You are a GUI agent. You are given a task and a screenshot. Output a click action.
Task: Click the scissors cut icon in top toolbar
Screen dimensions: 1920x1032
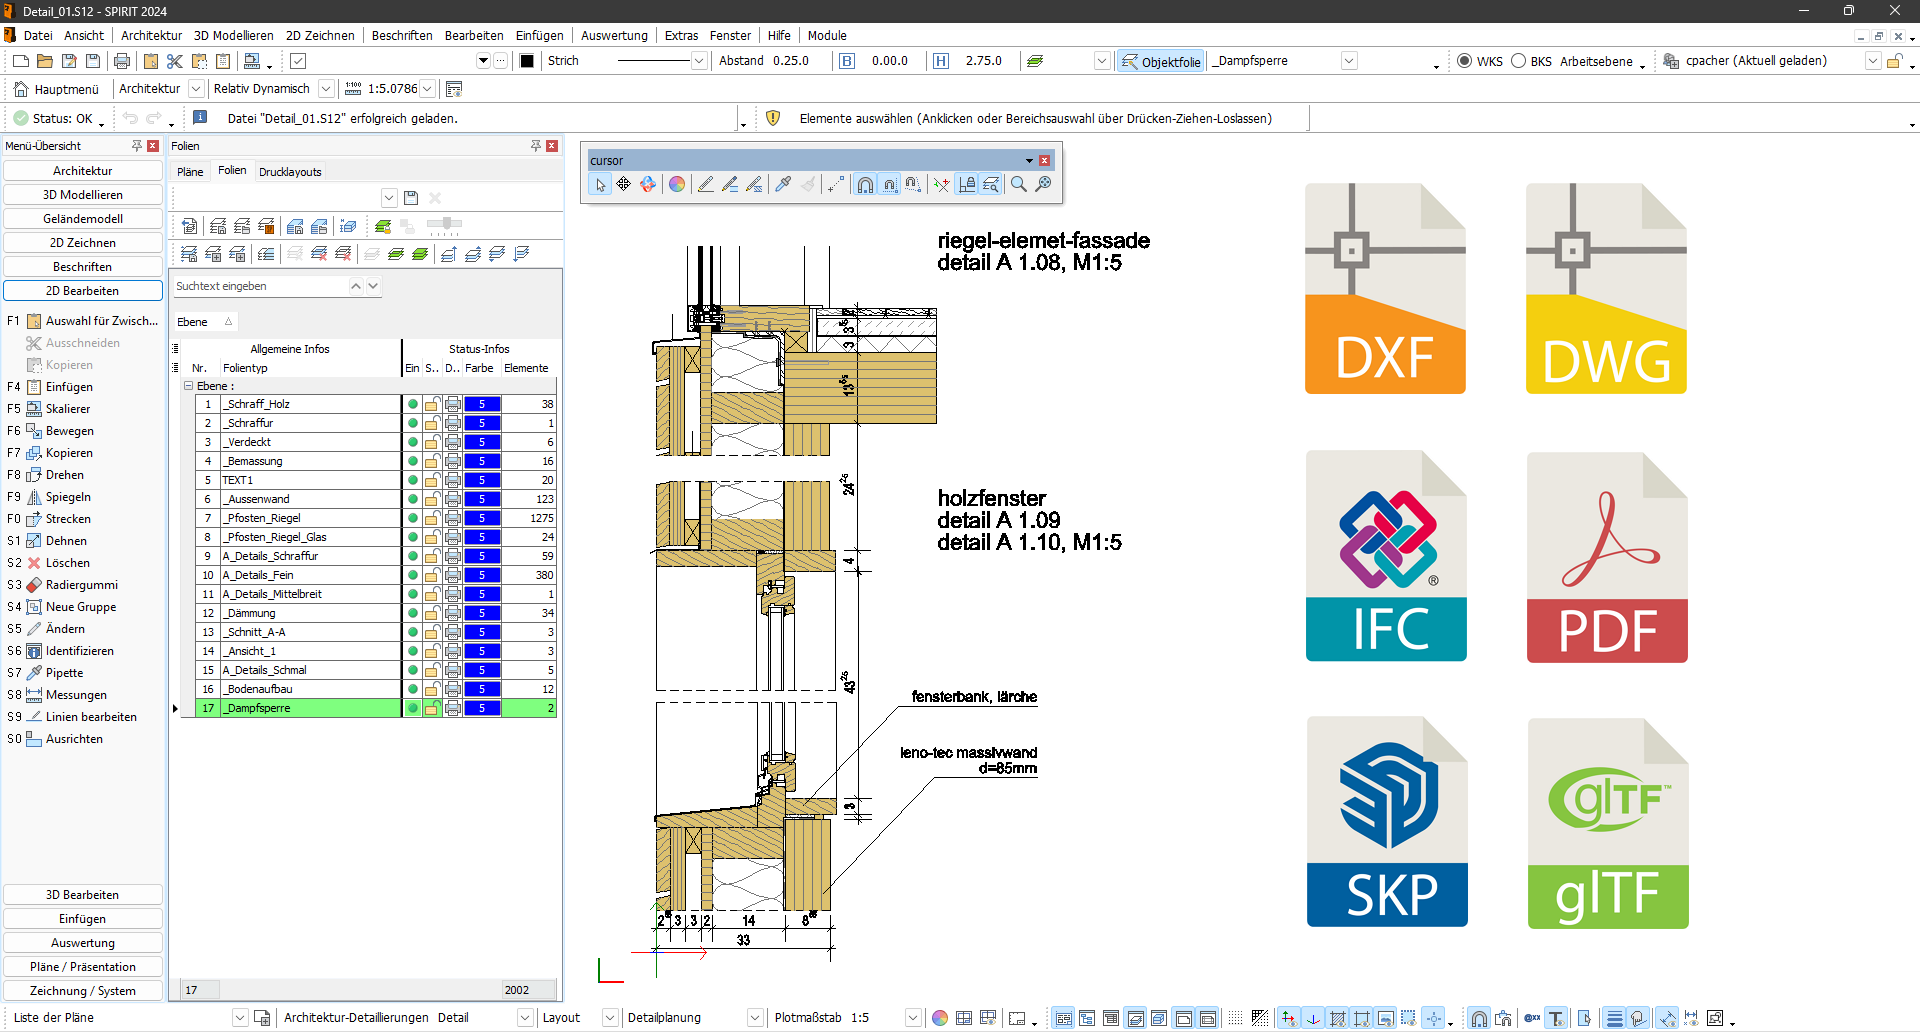click(x=175, y=61)
